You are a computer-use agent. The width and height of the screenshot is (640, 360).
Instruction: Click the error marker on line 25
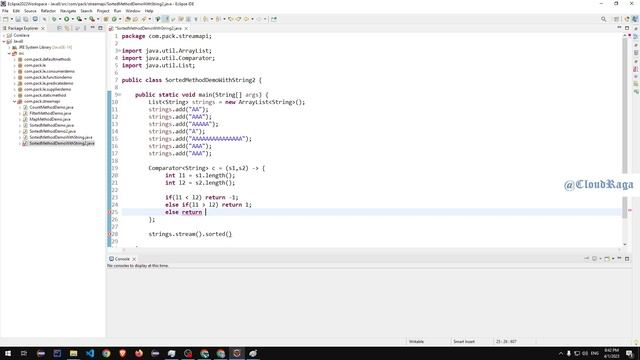[109, 212]
